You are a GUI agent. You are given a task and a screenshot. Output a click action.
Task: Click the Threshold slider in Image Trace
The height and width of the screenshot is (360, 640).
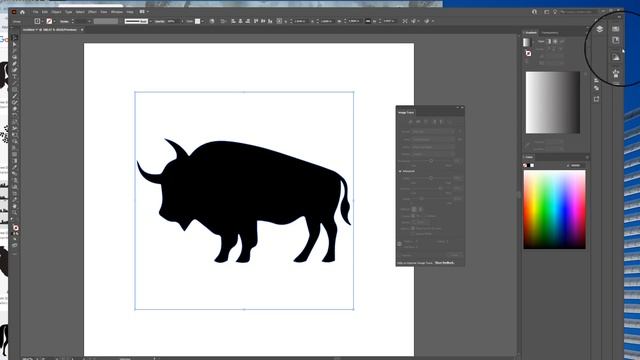[431, 161]
